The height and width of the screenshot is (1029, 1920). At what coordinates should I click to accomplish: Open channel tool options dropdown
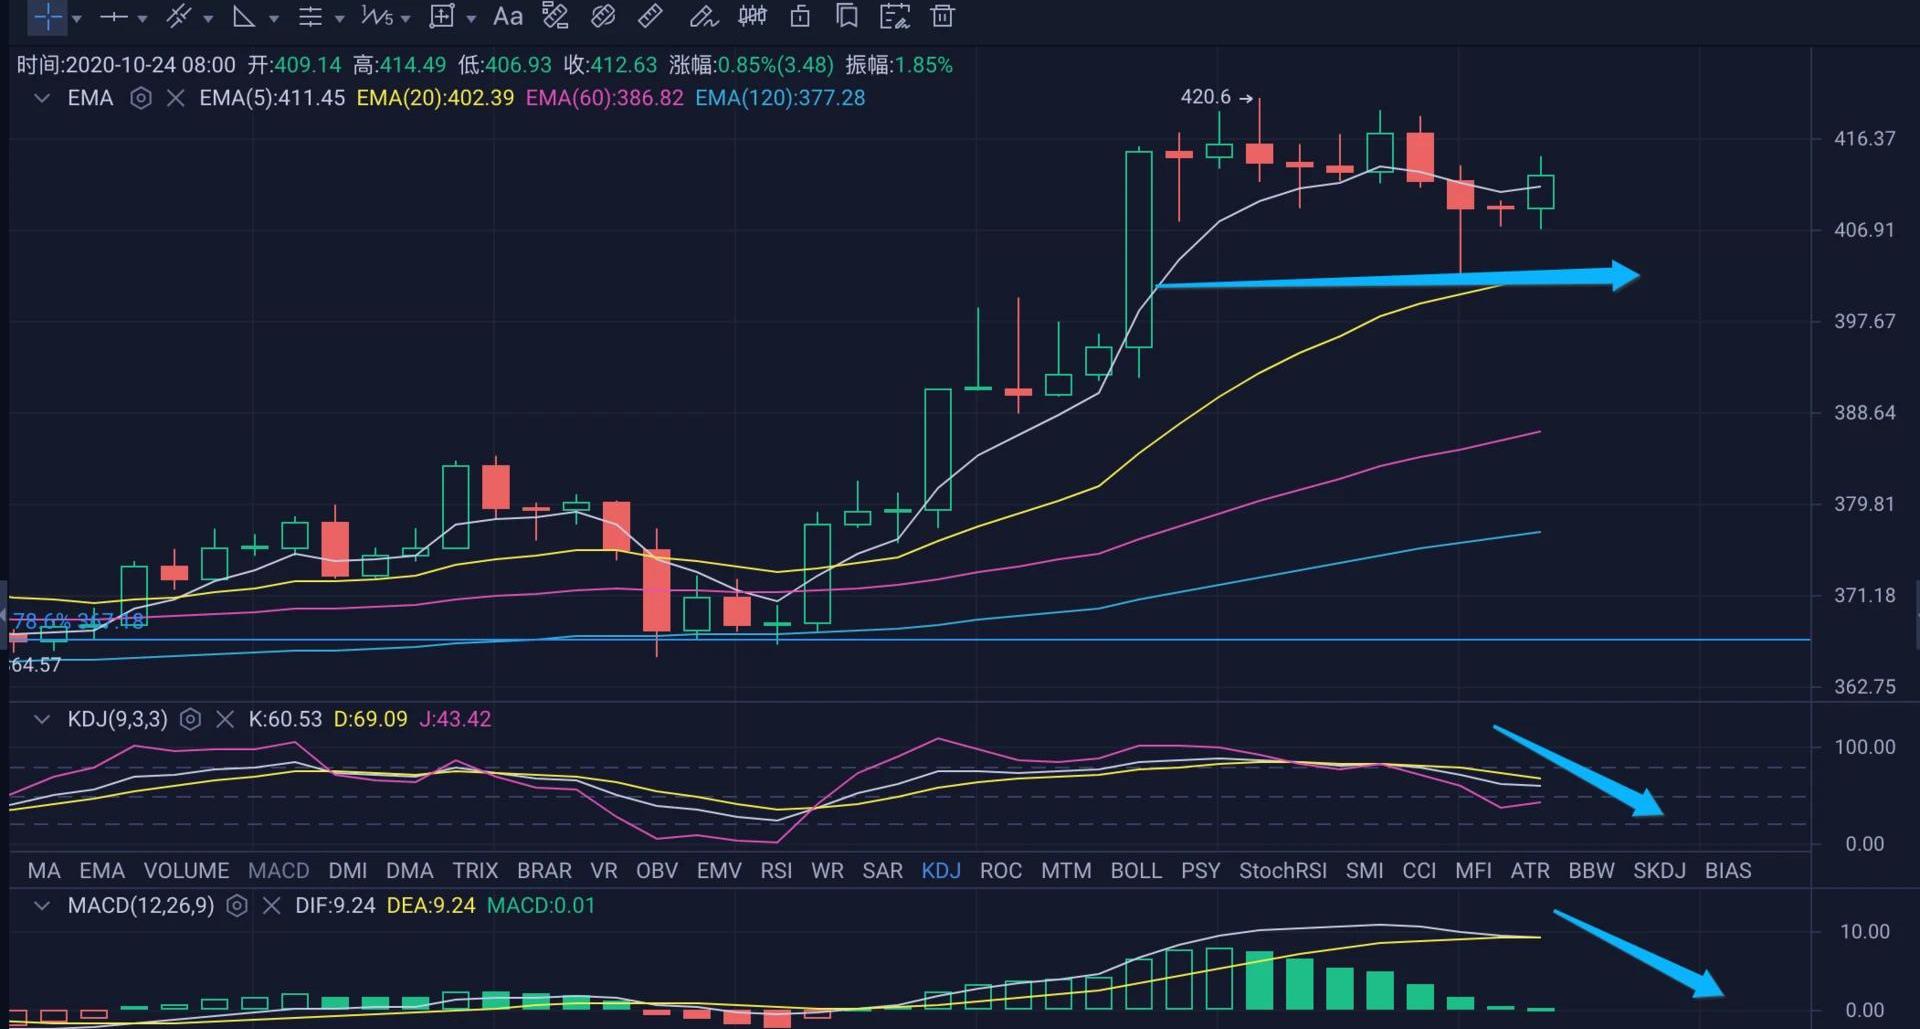pyautogui.click(x=208, y=19)
